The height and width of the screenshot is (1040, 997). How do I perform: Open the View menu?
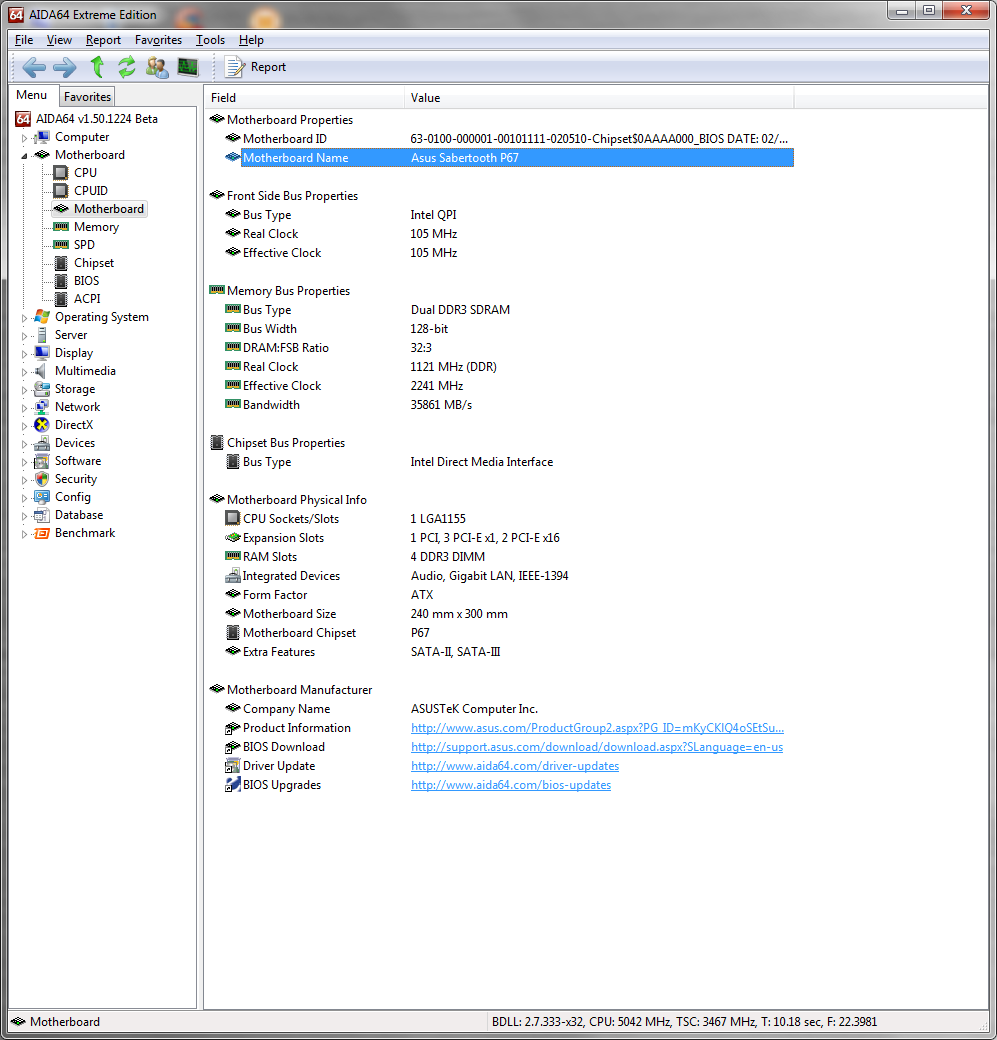click(x=59, y=40)
